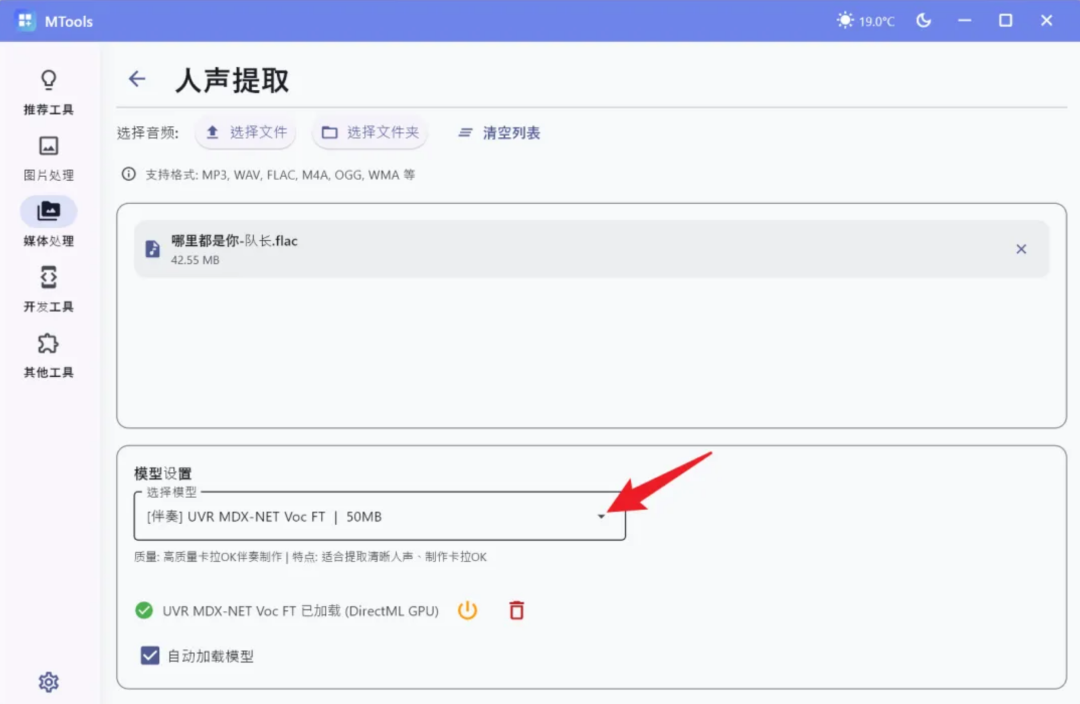Remove 哪里都是你-队长.flac from the list
1080x704 pixels.
[x=1021, y=249]
